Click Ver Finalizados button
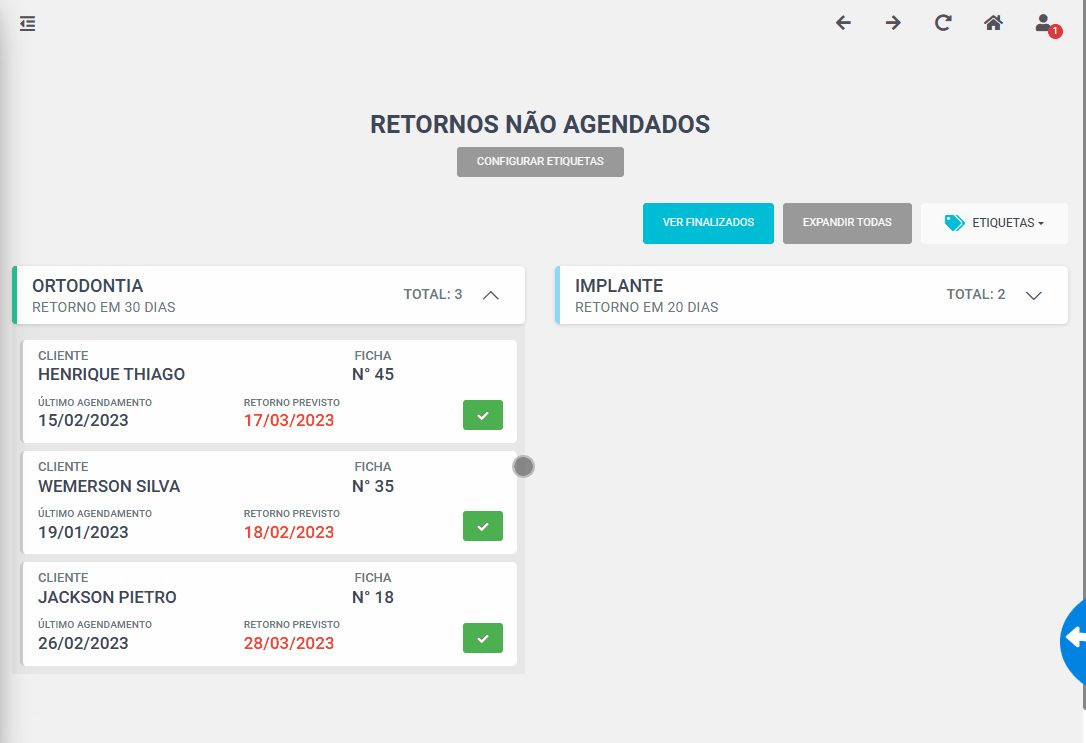1086x743 pixels. pyautogui.click(x=708, y=223)
